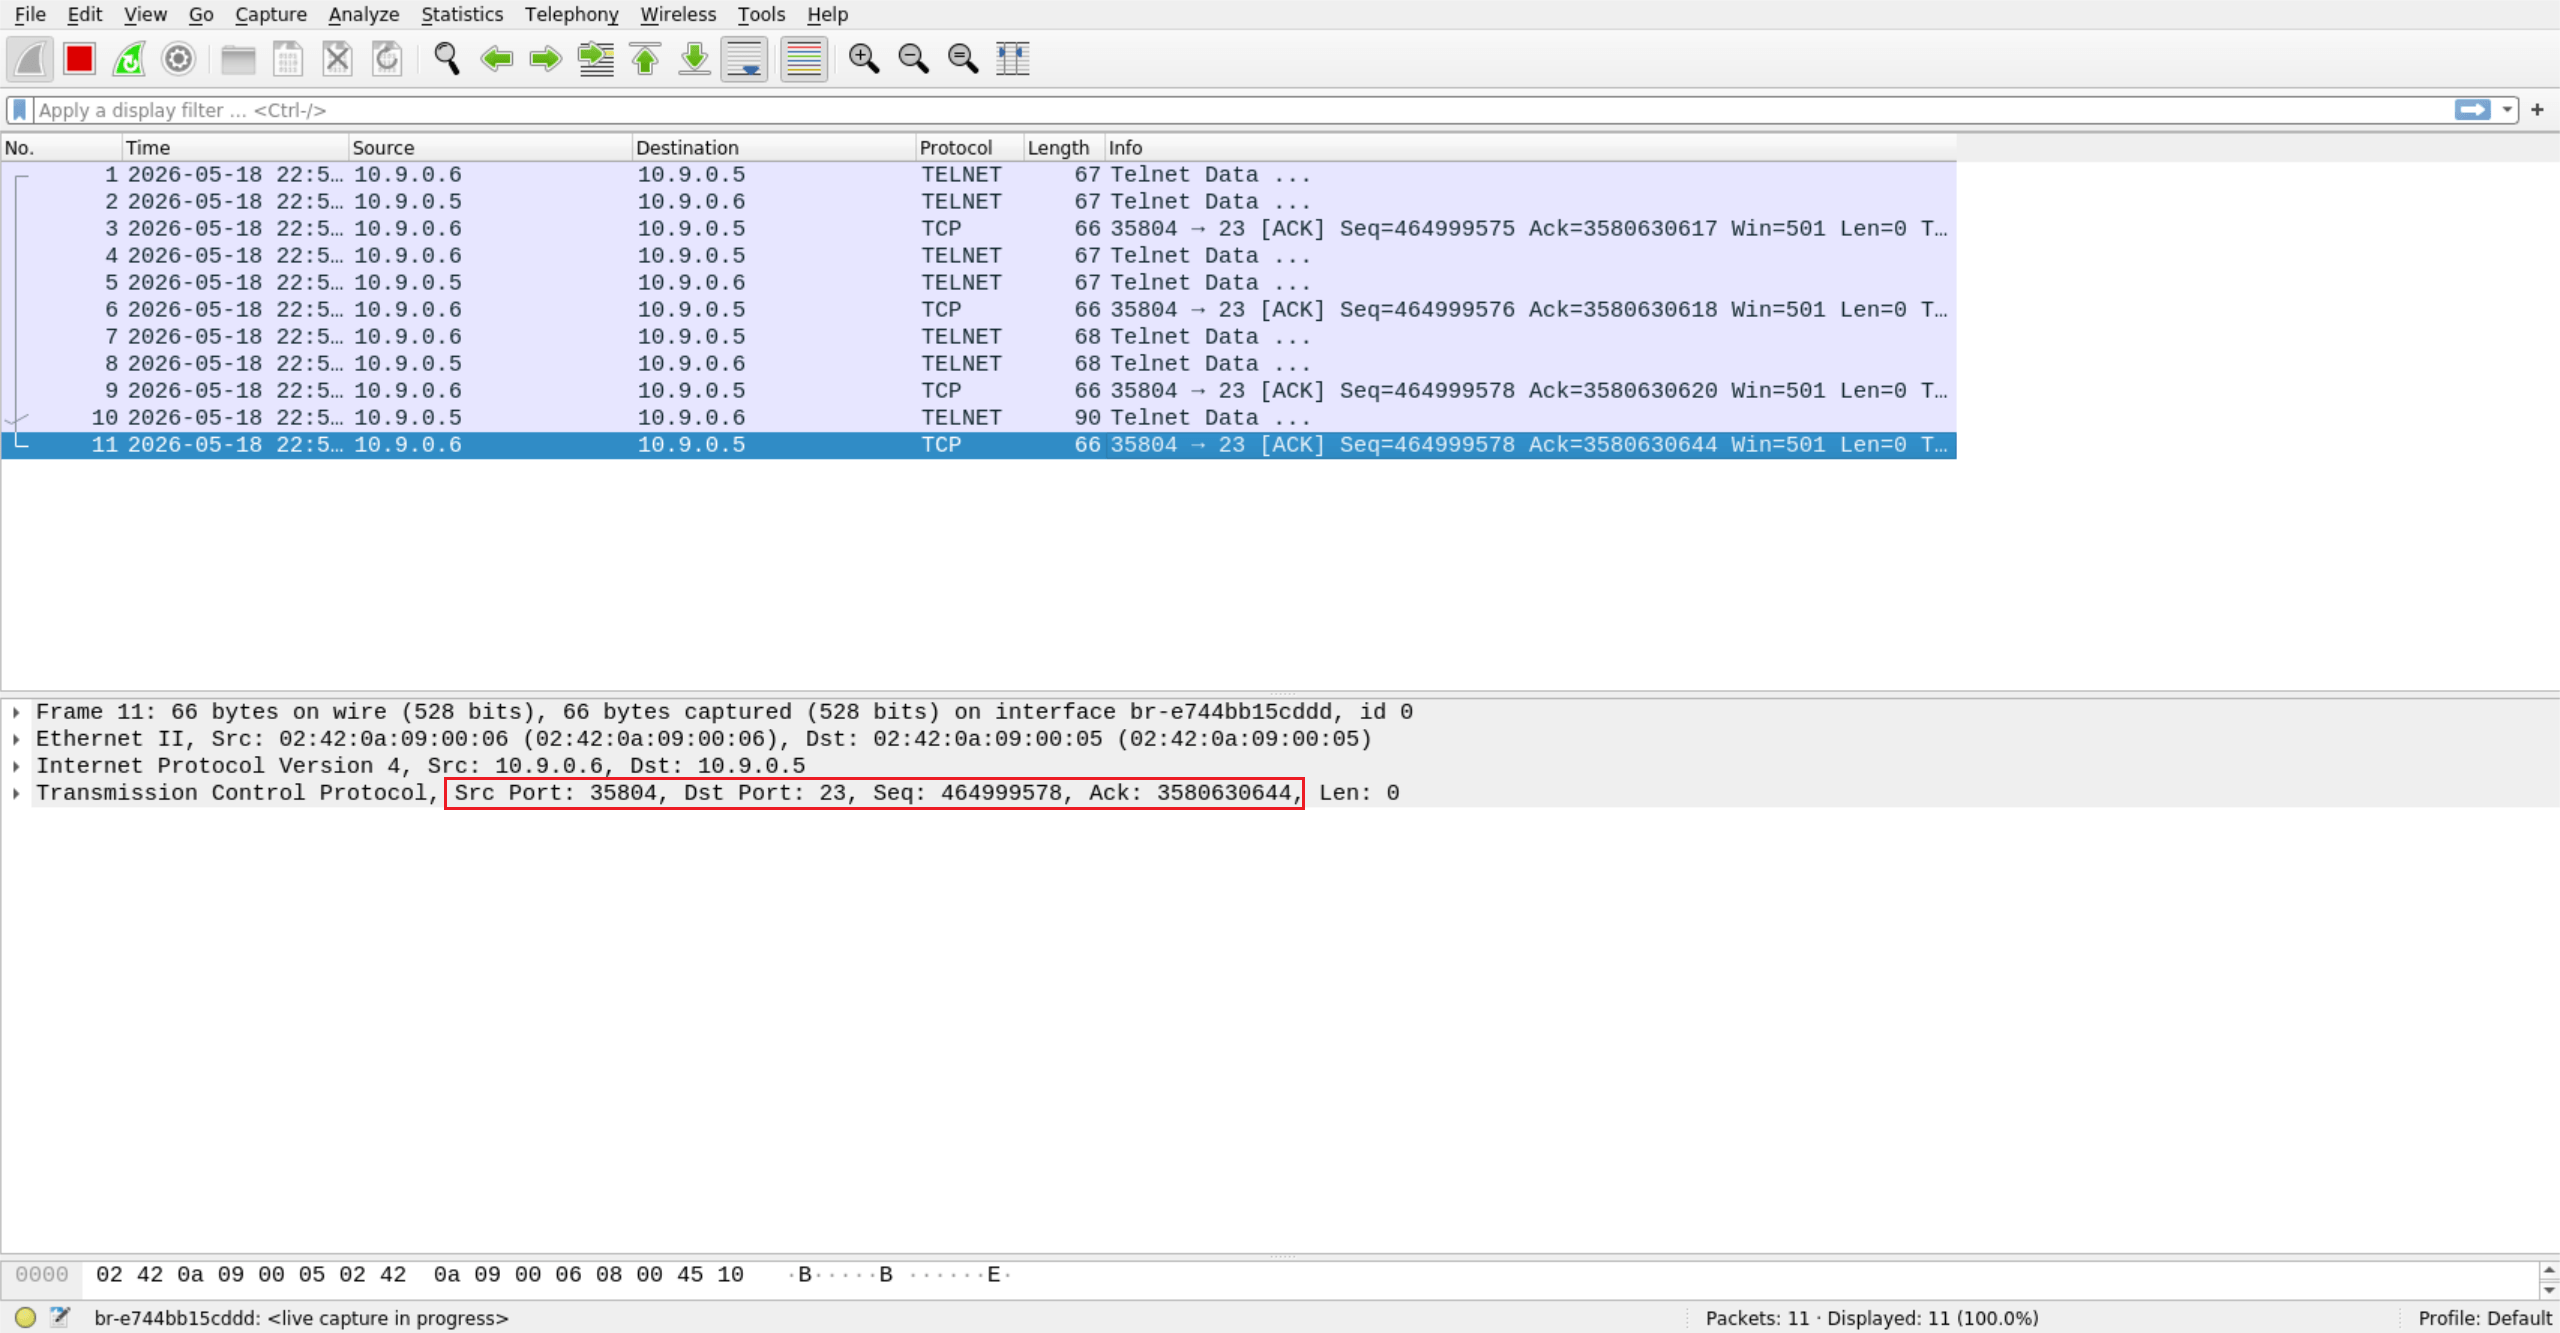Go to specified packet icon
The width and height of the screenshot is (2560, 1333).
pos(596,59)
